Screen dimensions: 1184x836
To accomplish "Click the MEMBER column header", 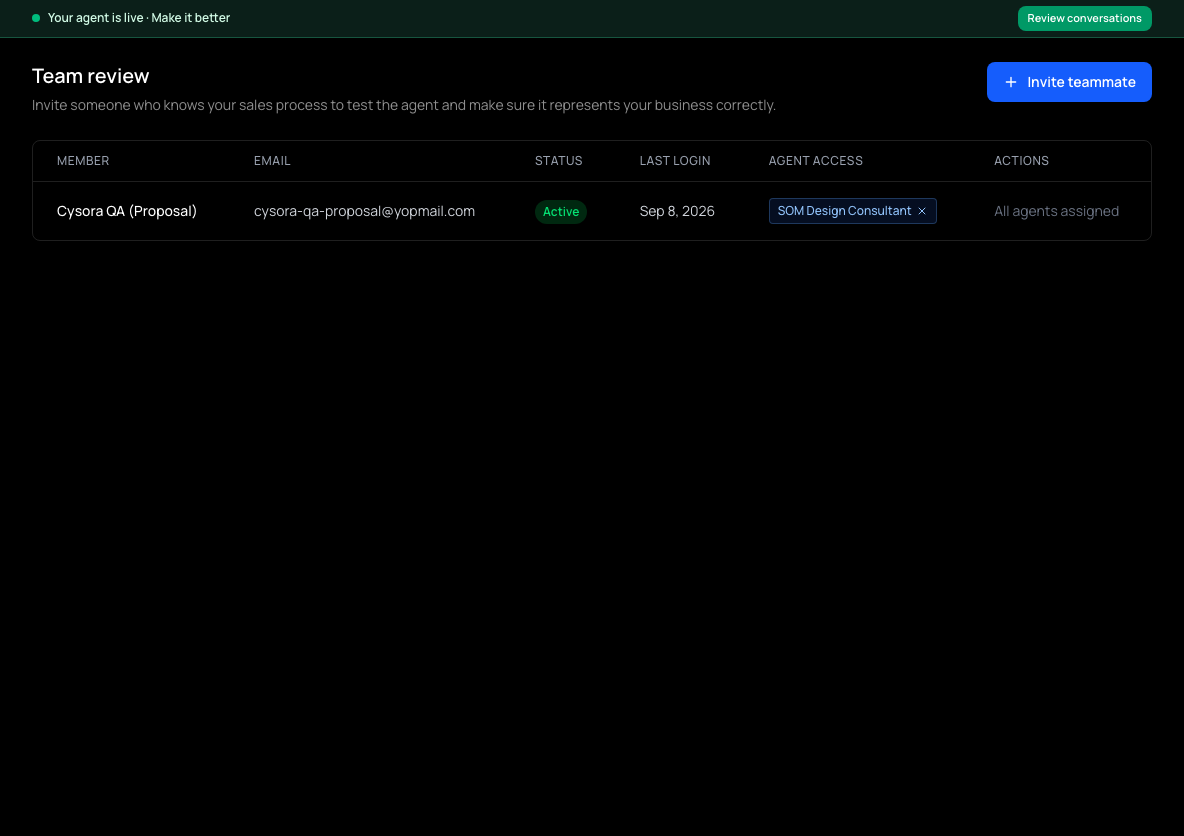I will pyautogui.click(x=83, y=161).
